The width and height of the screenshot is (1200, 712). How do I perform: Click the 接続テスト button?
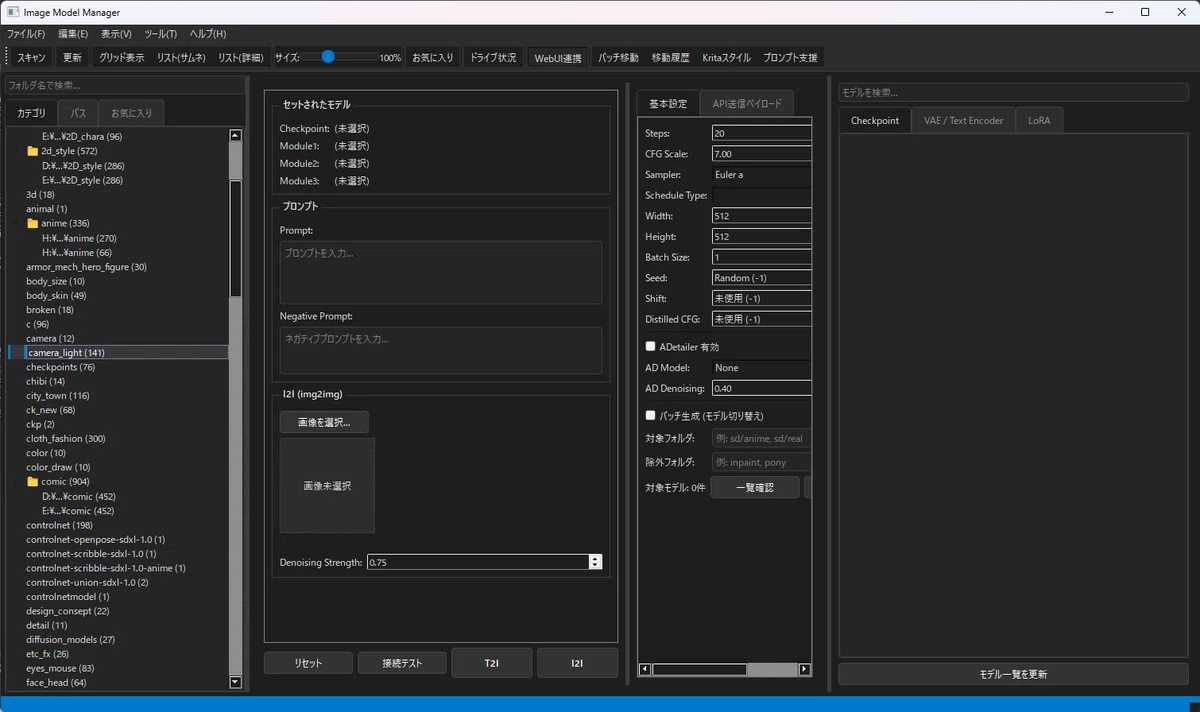[x=402, y=663]
